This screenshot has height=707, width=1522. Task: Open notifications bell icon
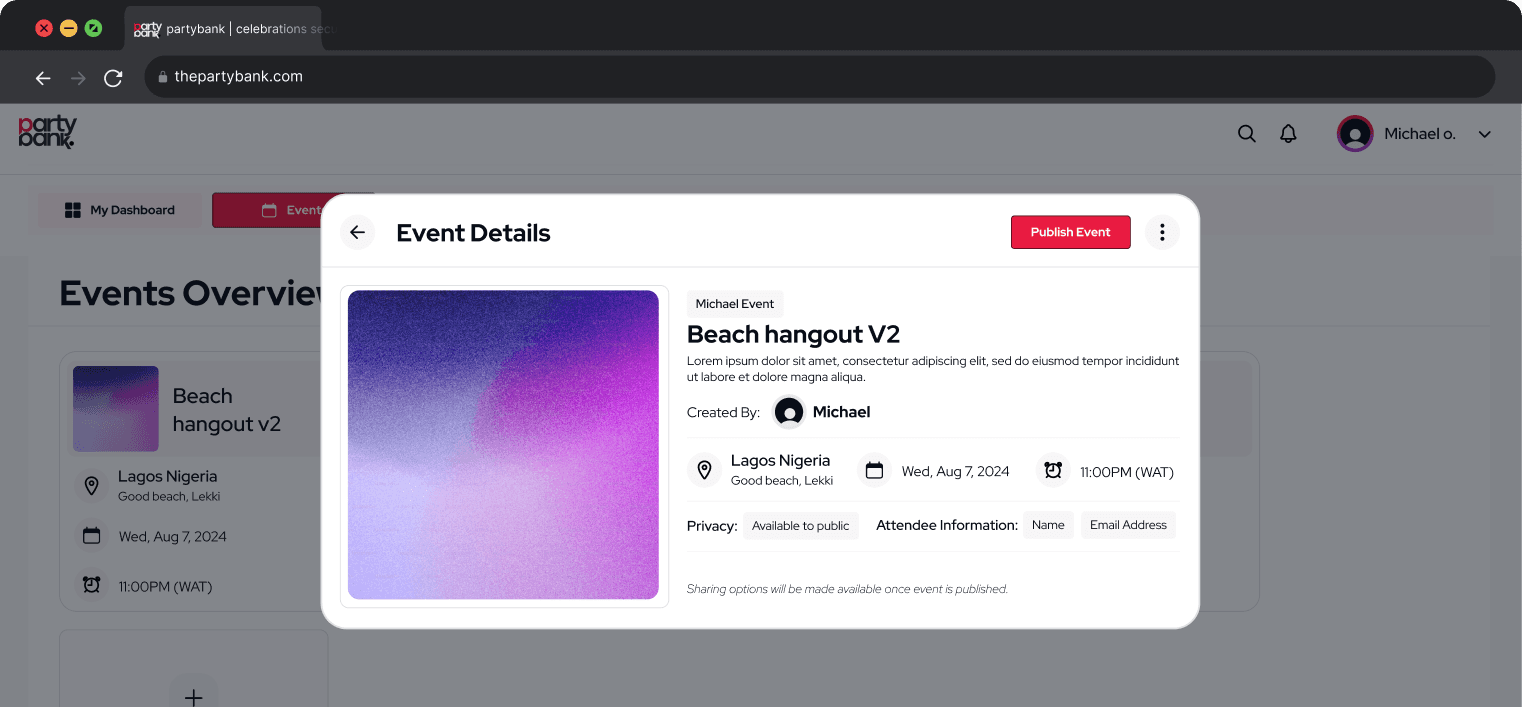pyautogui.click(x=1288, y=134)
